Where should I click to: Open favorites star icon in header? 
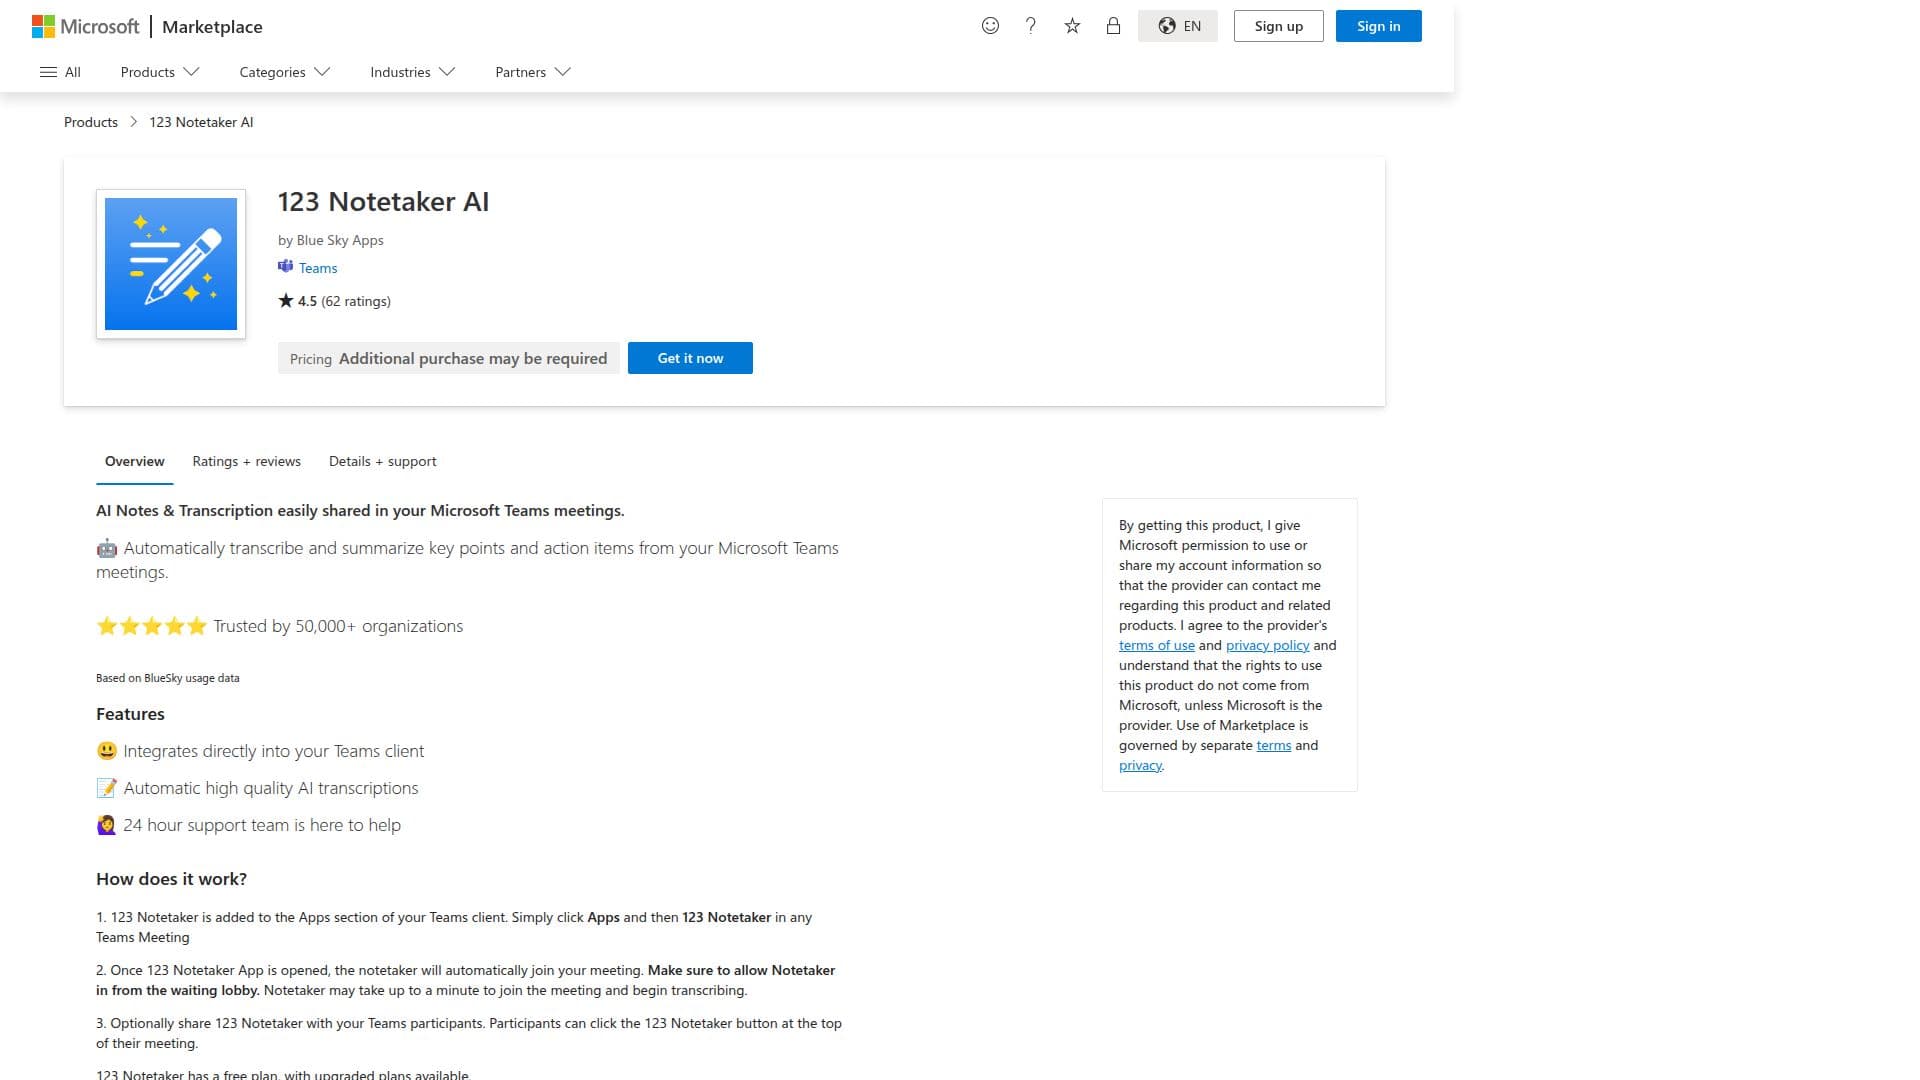click(1072, 26)
